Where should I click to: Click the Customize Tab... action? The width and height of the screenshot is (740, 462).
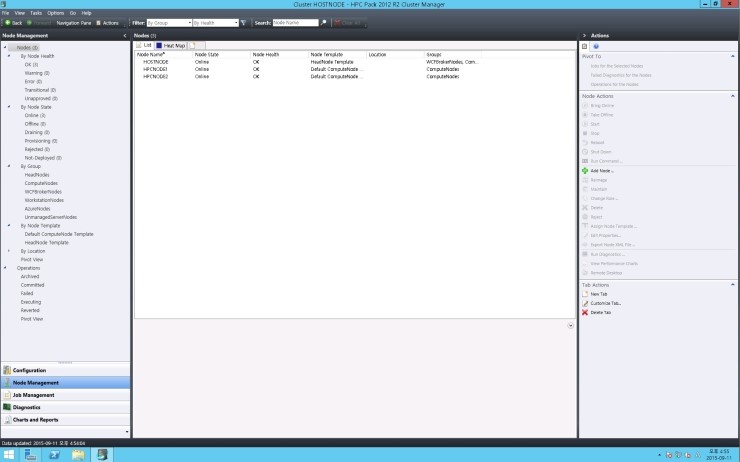(605, 303)
